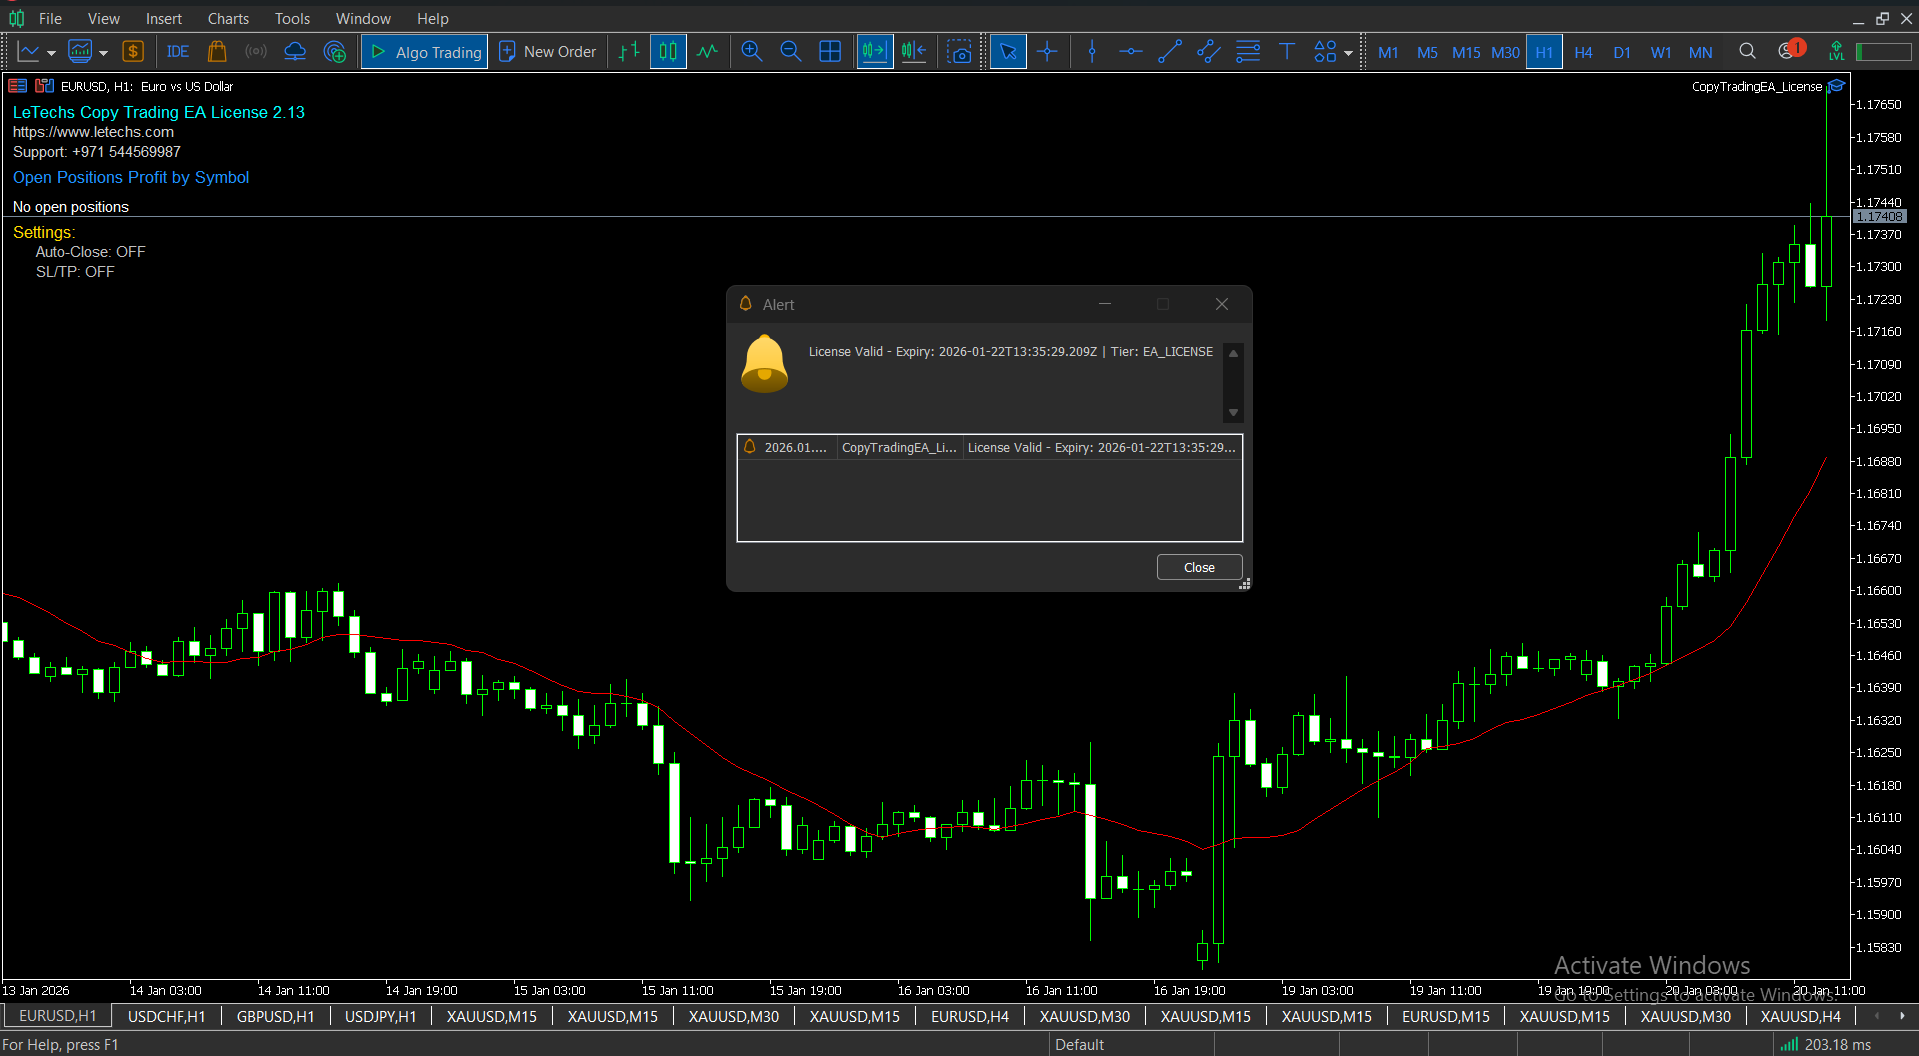The width and height of the screenshot is (1919, 1056).
Task: Click the Signals broadcast icon
Action: point(256,52)
